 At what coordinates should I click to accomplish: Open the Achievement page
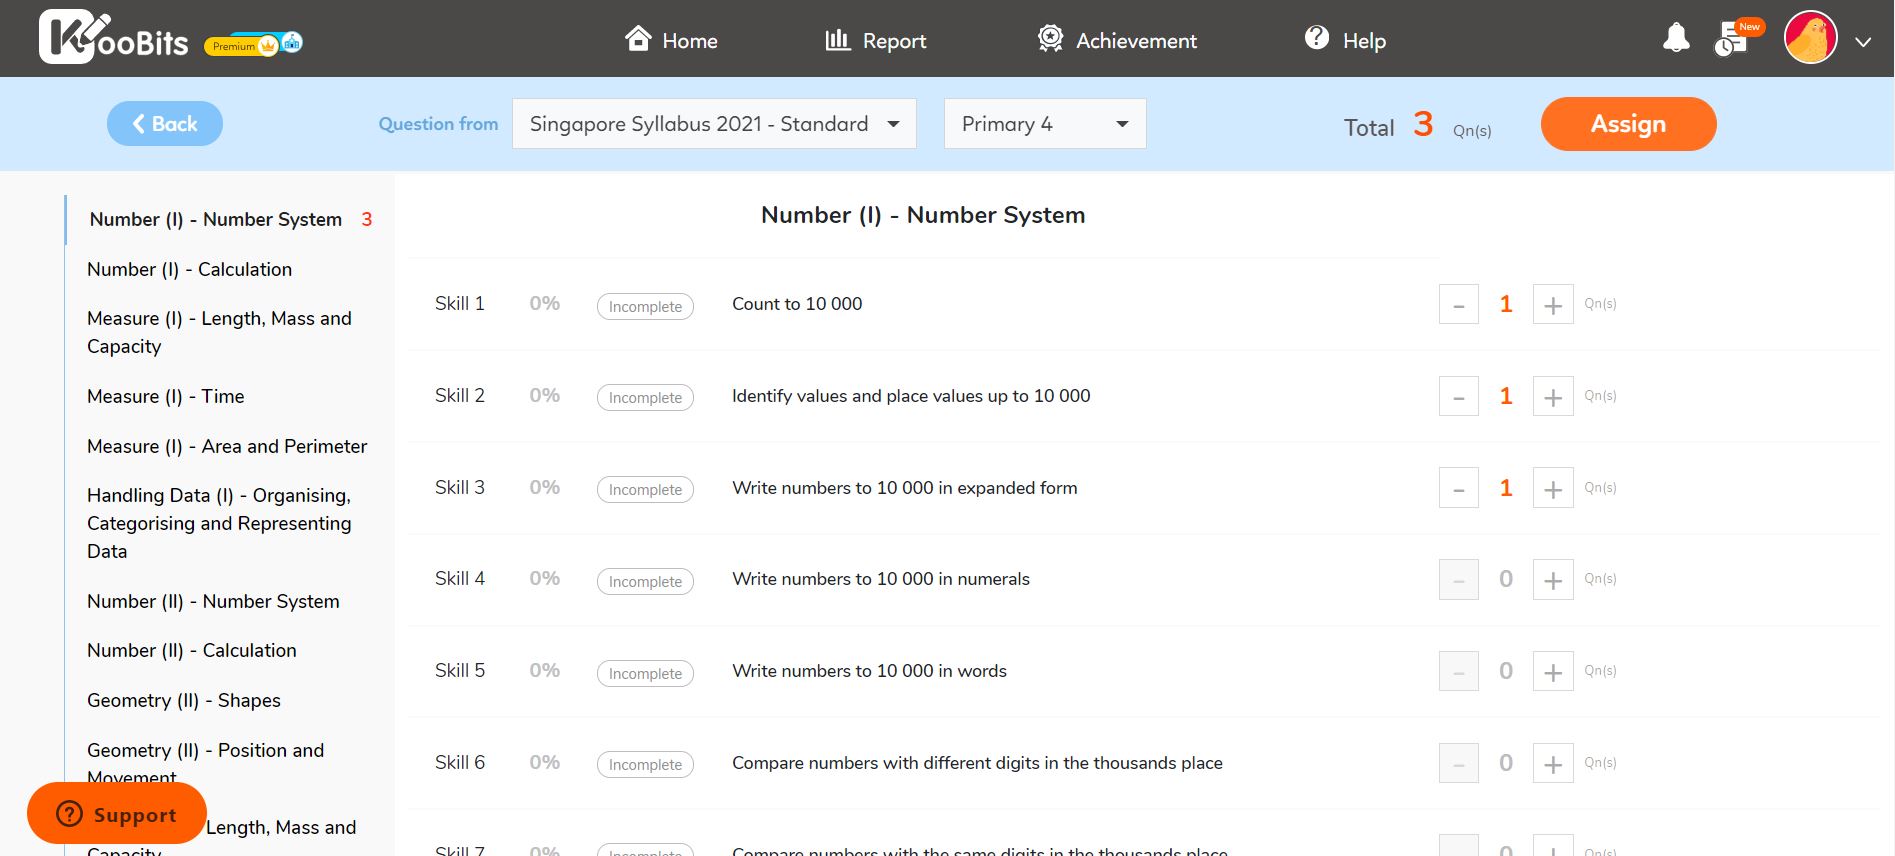1117,40
